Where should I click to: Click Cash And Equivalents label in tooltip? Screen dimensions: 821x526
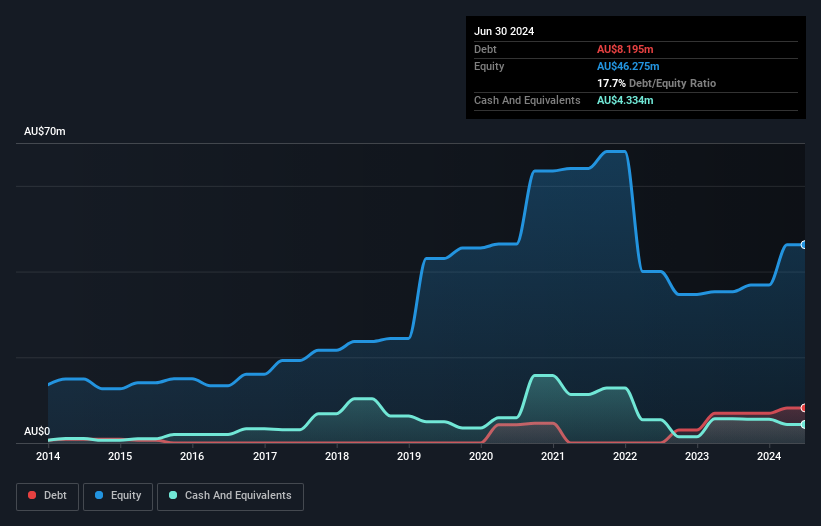click(527, 100)
